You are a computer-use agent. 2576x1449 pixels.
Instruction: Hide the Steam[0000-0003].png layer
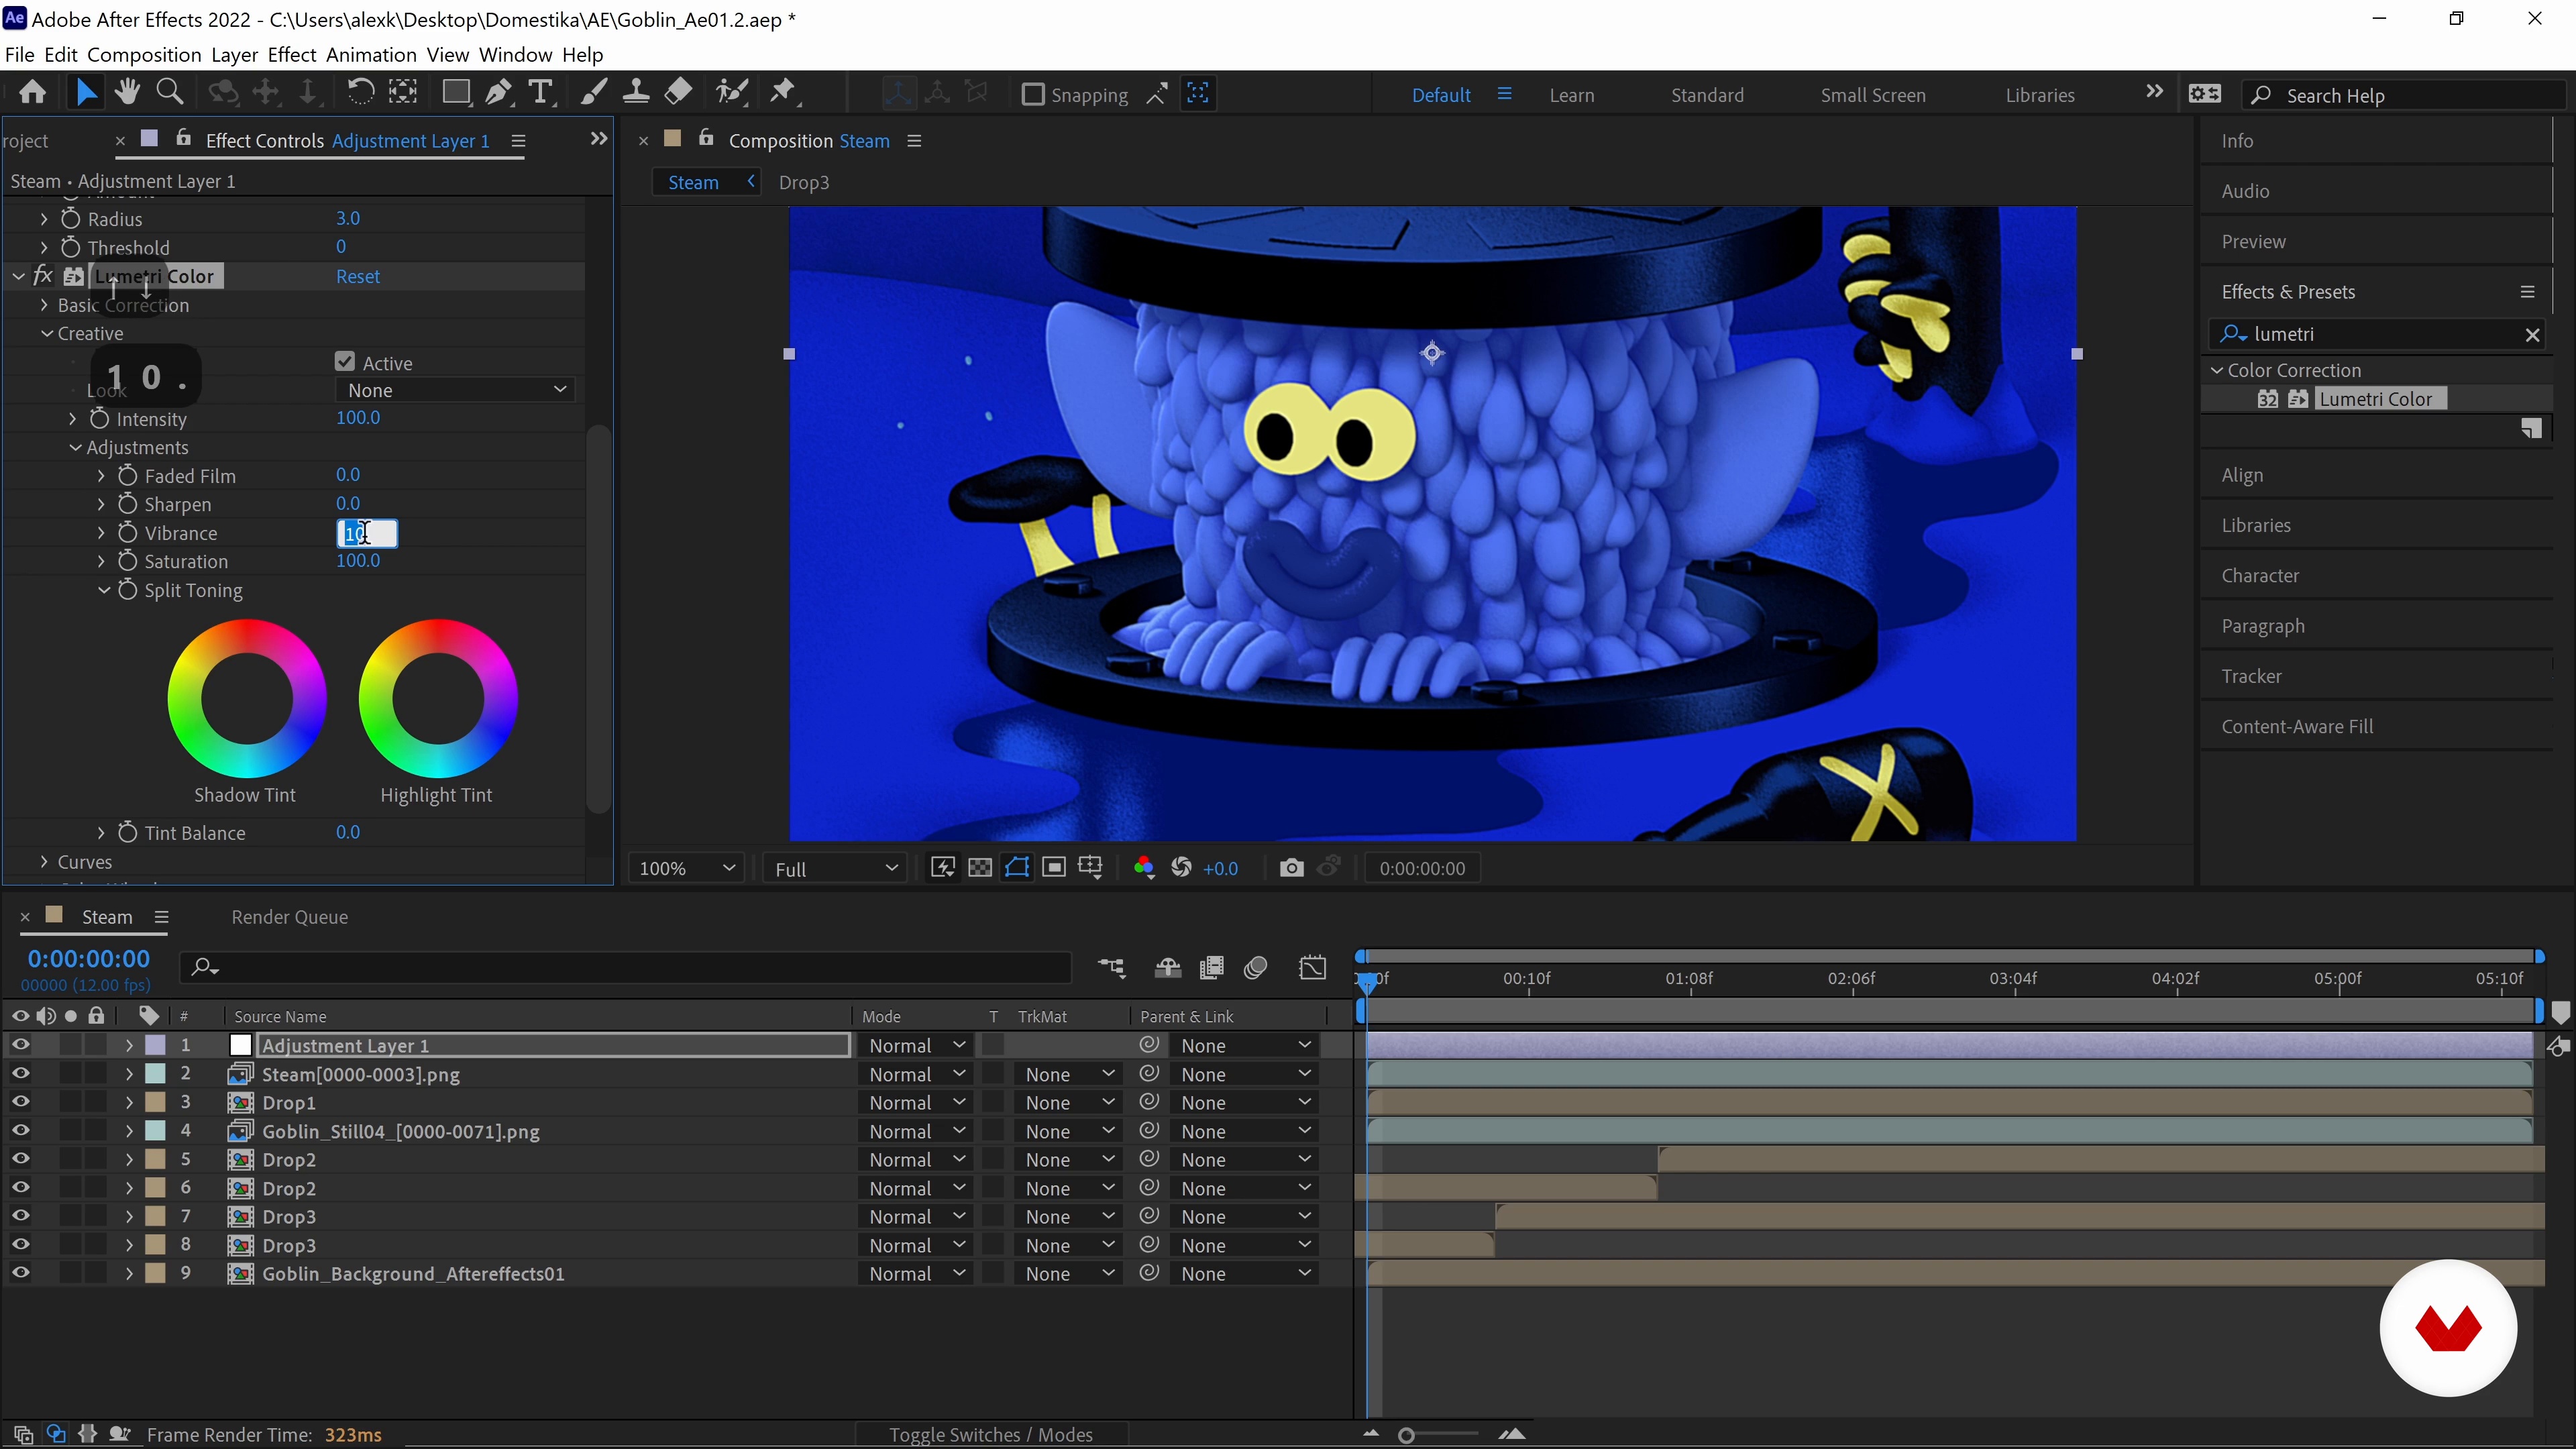click(20, 1074)
